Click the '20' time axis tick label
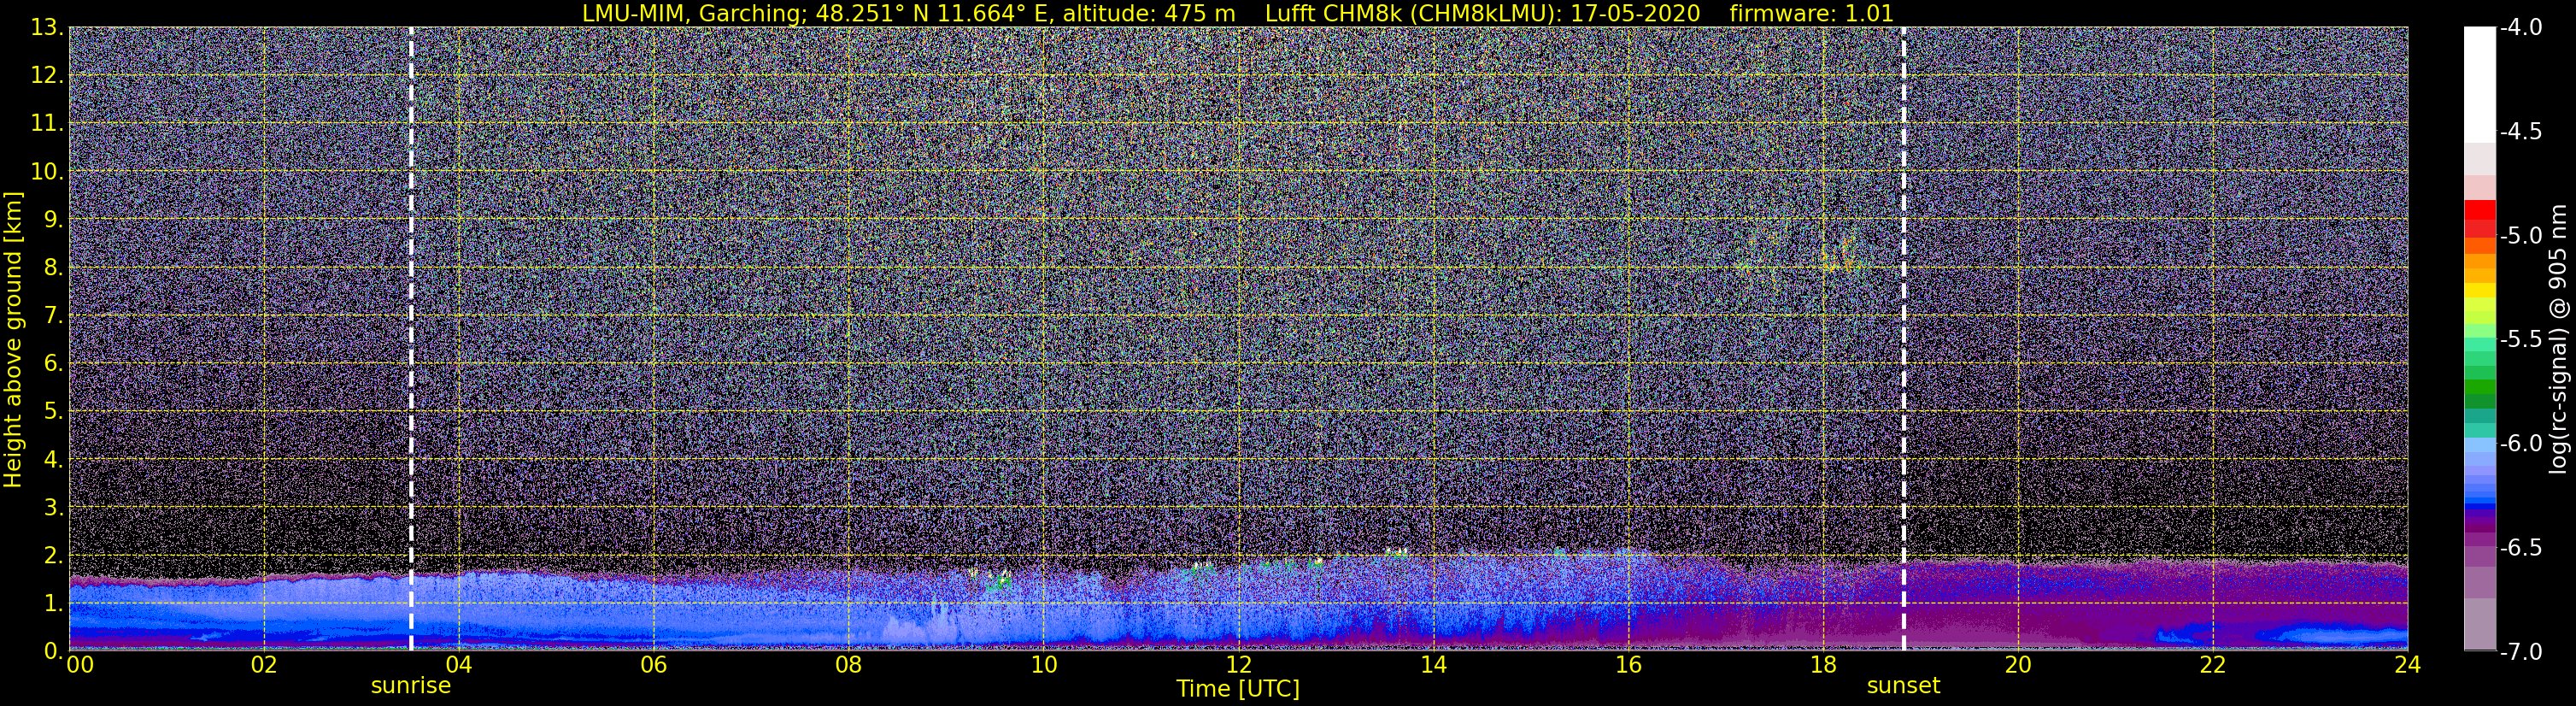The width and height of the screenshot is (2576, 706). click(x=2018, y=665)
